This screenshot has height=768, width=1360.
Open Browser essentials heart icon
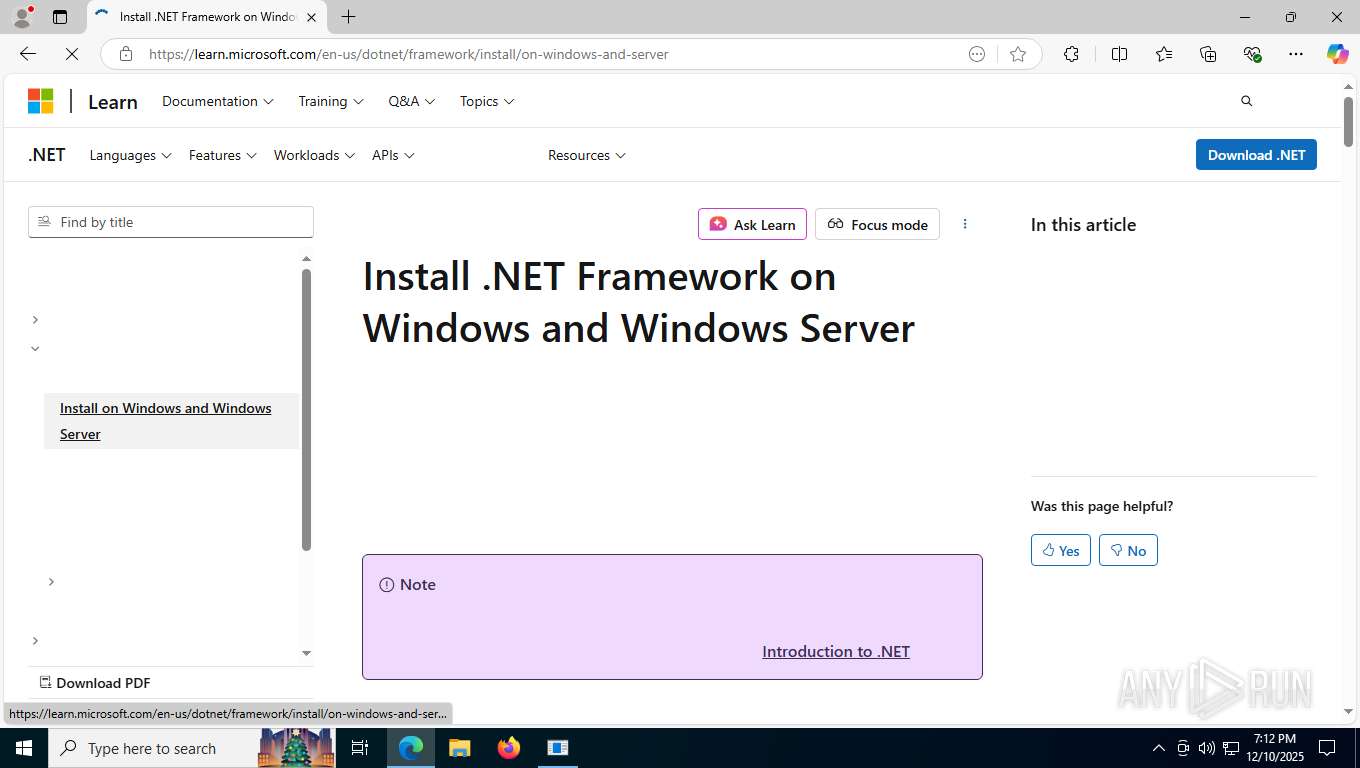(1252, 54)
